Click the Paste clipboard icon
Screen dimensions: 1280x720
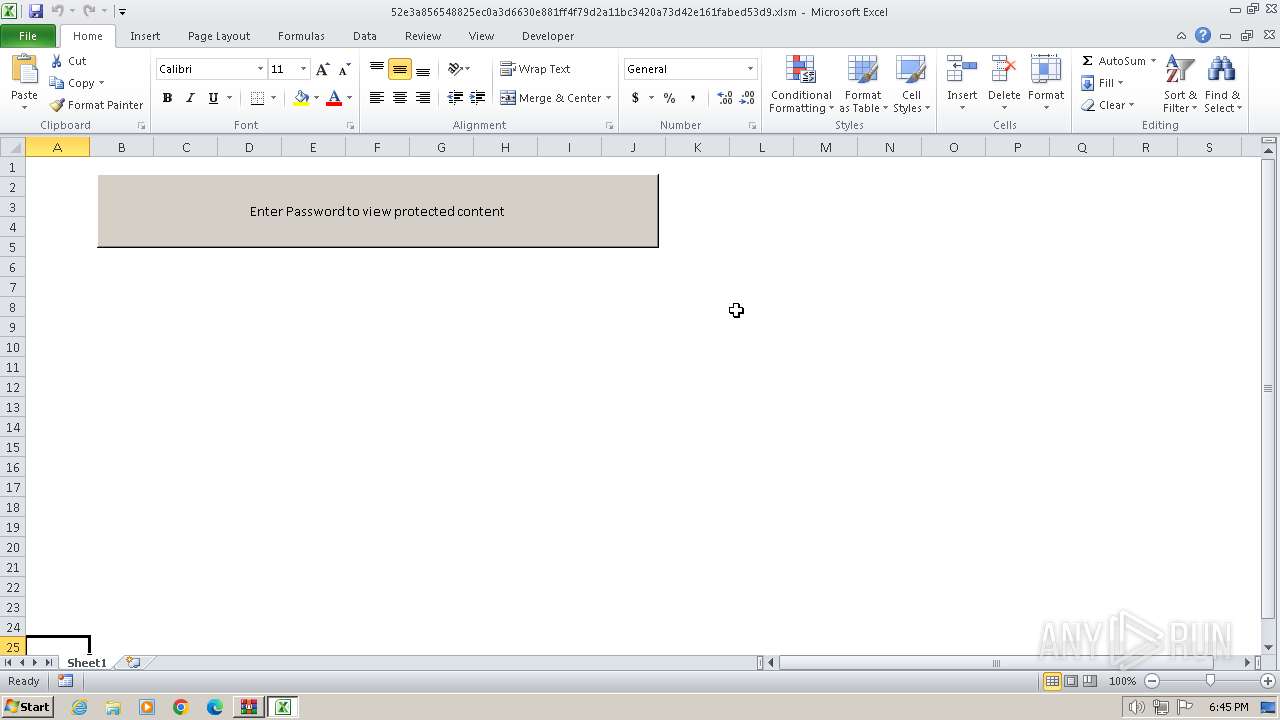pos(24,71)
